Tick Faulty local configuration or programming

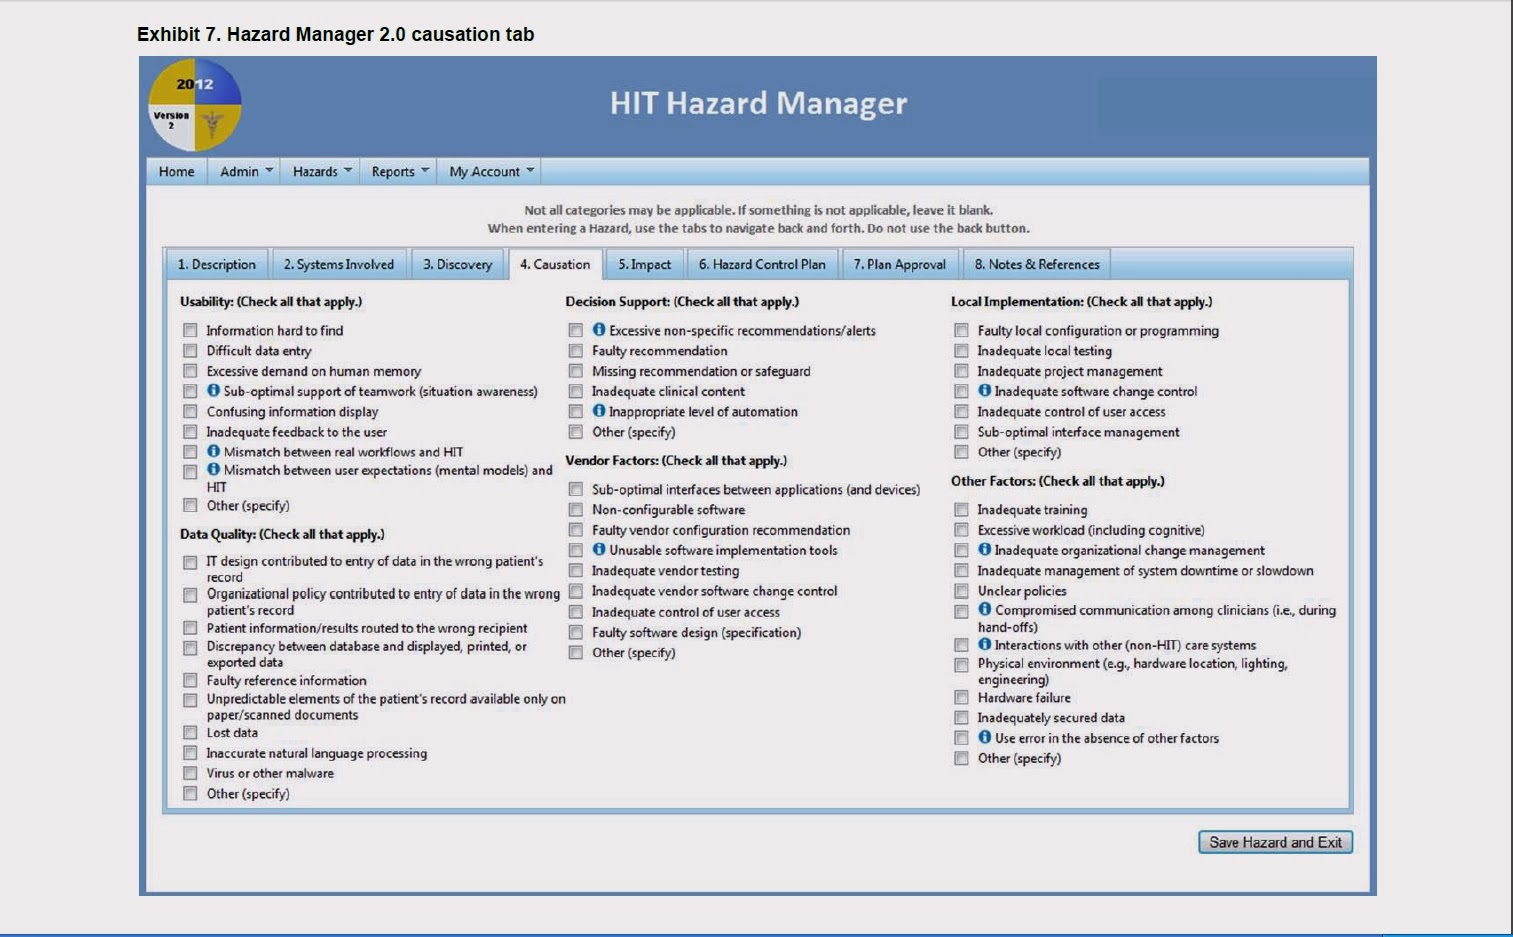coord(961,330)
